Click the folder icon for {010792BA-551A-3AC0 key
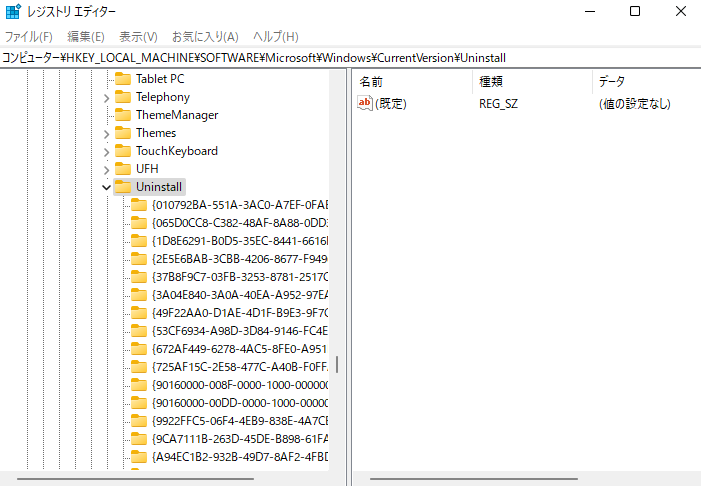Image resolution: width=701 pixels, height=486 pixels. [x=139, y=205]
